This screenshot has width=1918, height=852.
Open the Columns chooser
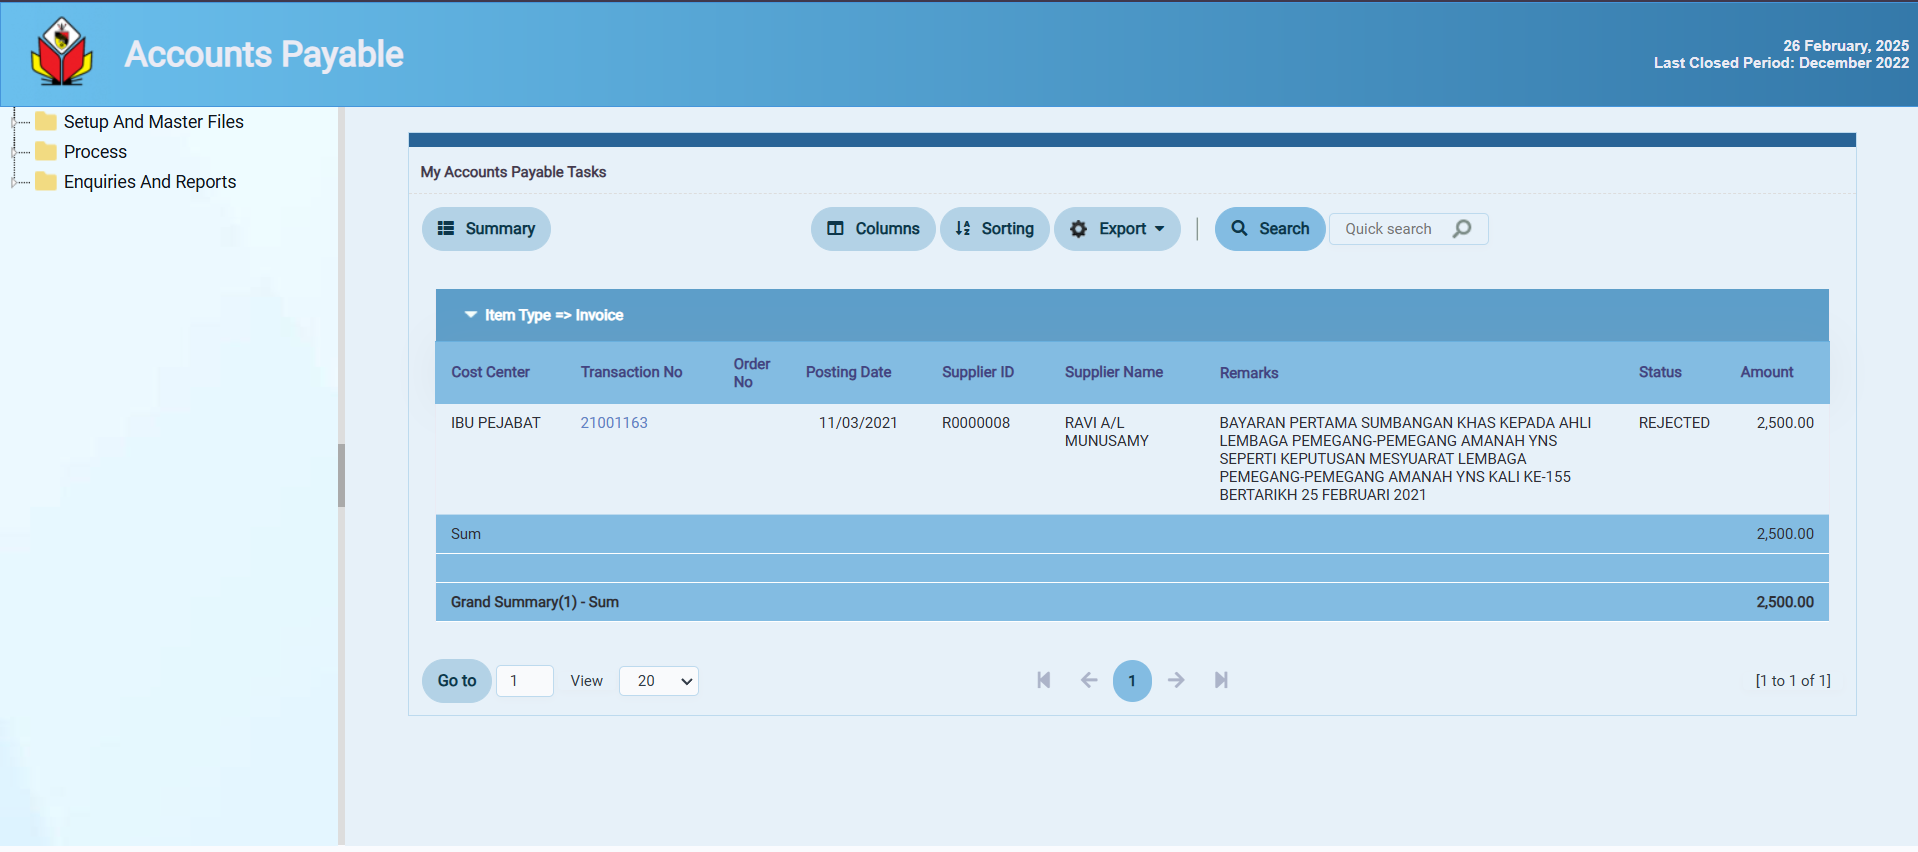[873, 229]
